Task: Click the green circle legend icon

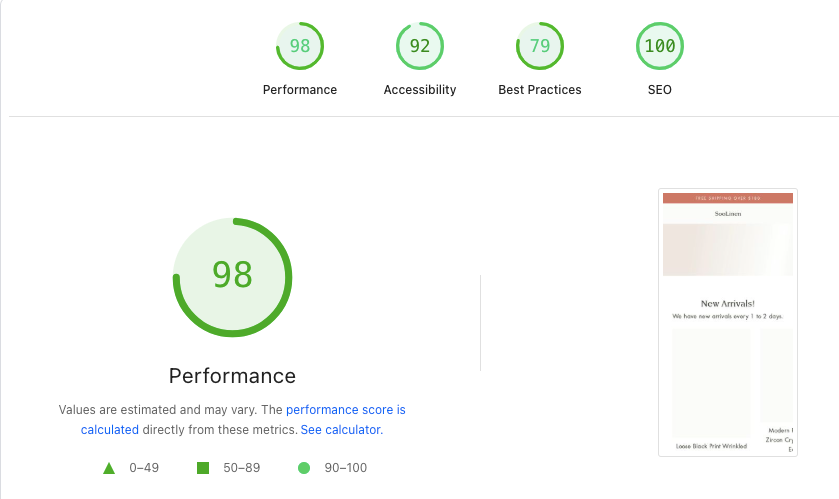Action: coord(304,468)
